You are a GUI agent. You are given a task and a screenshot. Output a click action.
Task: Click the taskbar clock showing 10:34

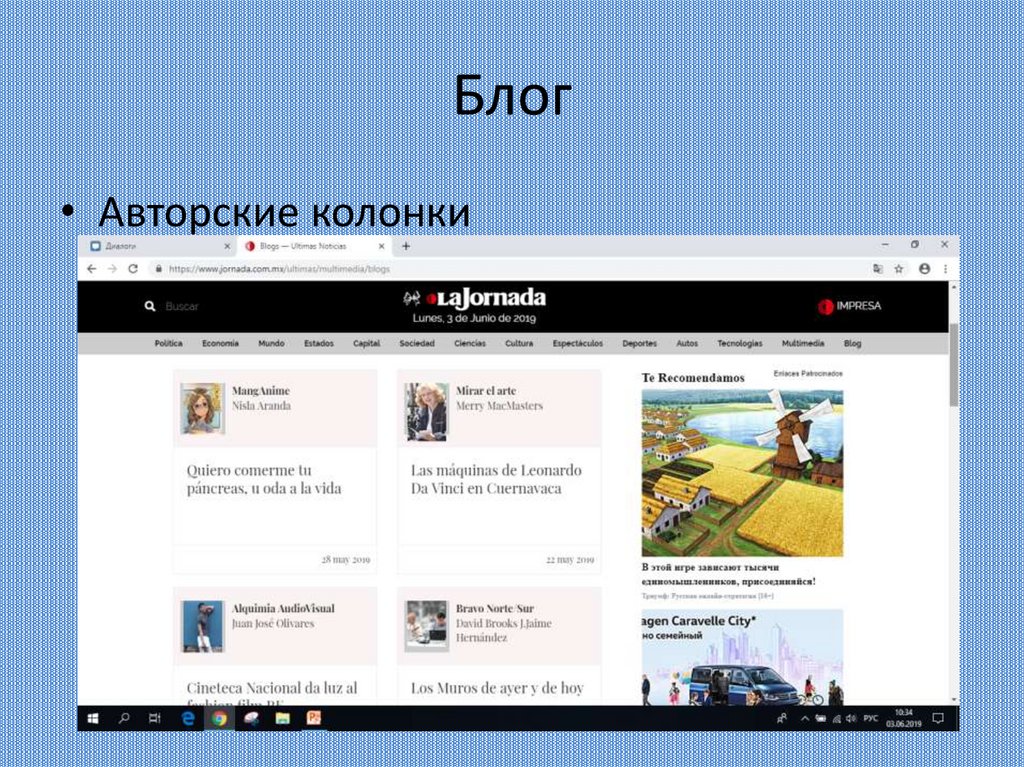pyautogui.click(x=904, y=718)
